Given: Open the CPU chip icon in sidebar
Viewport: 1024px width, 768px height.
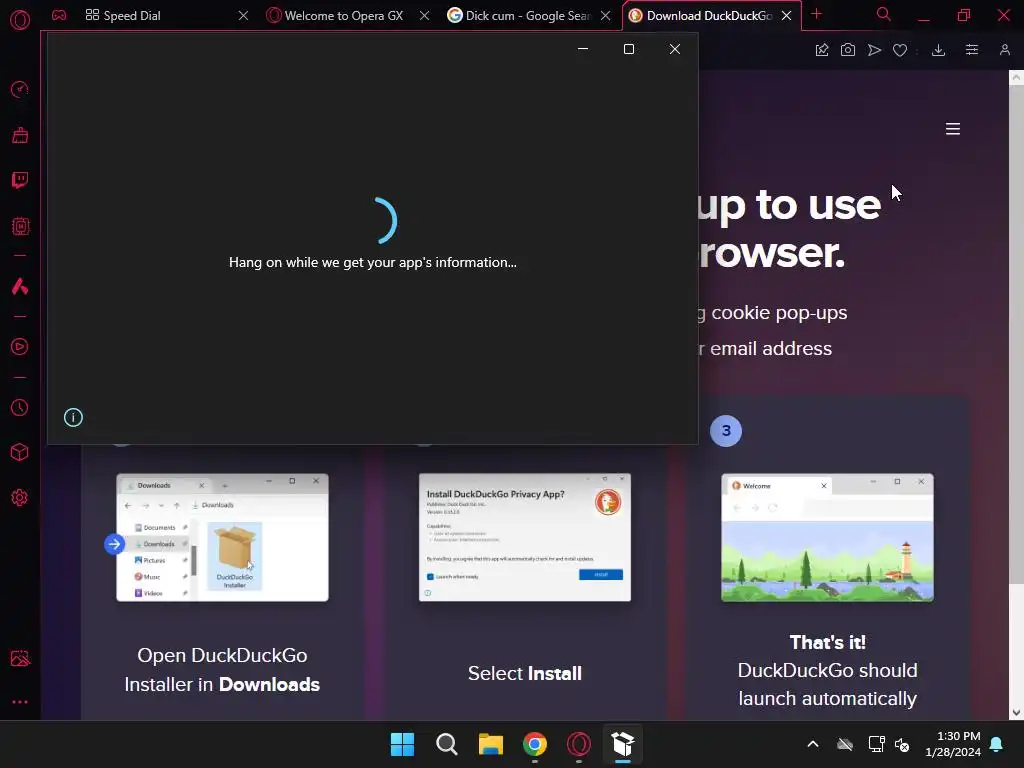Looking at the screenshot, I should coord(20,226).
